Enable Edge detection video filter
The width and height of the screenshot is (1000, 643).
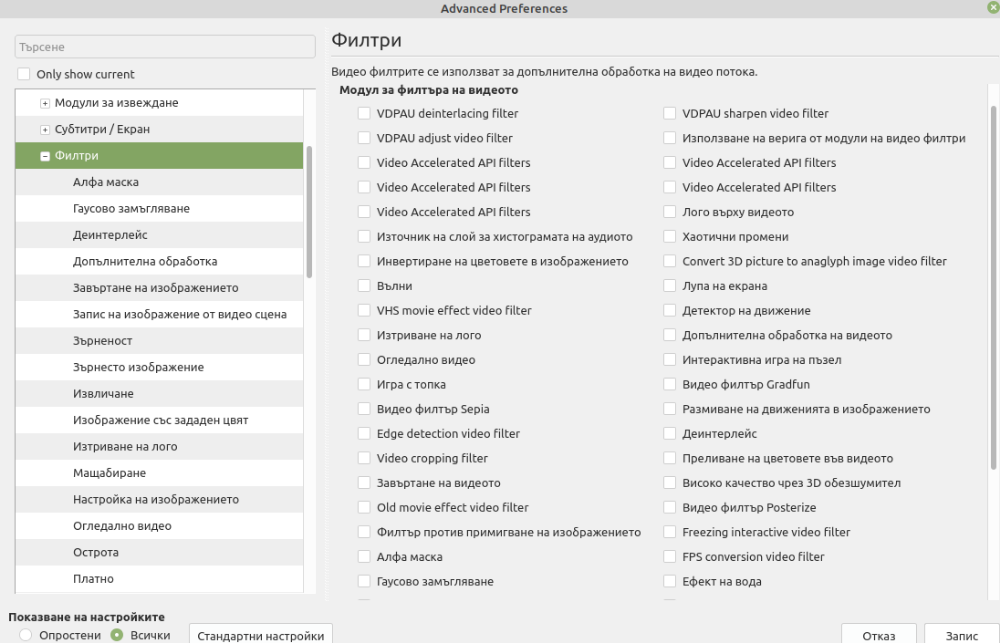(x=364, y=434)
